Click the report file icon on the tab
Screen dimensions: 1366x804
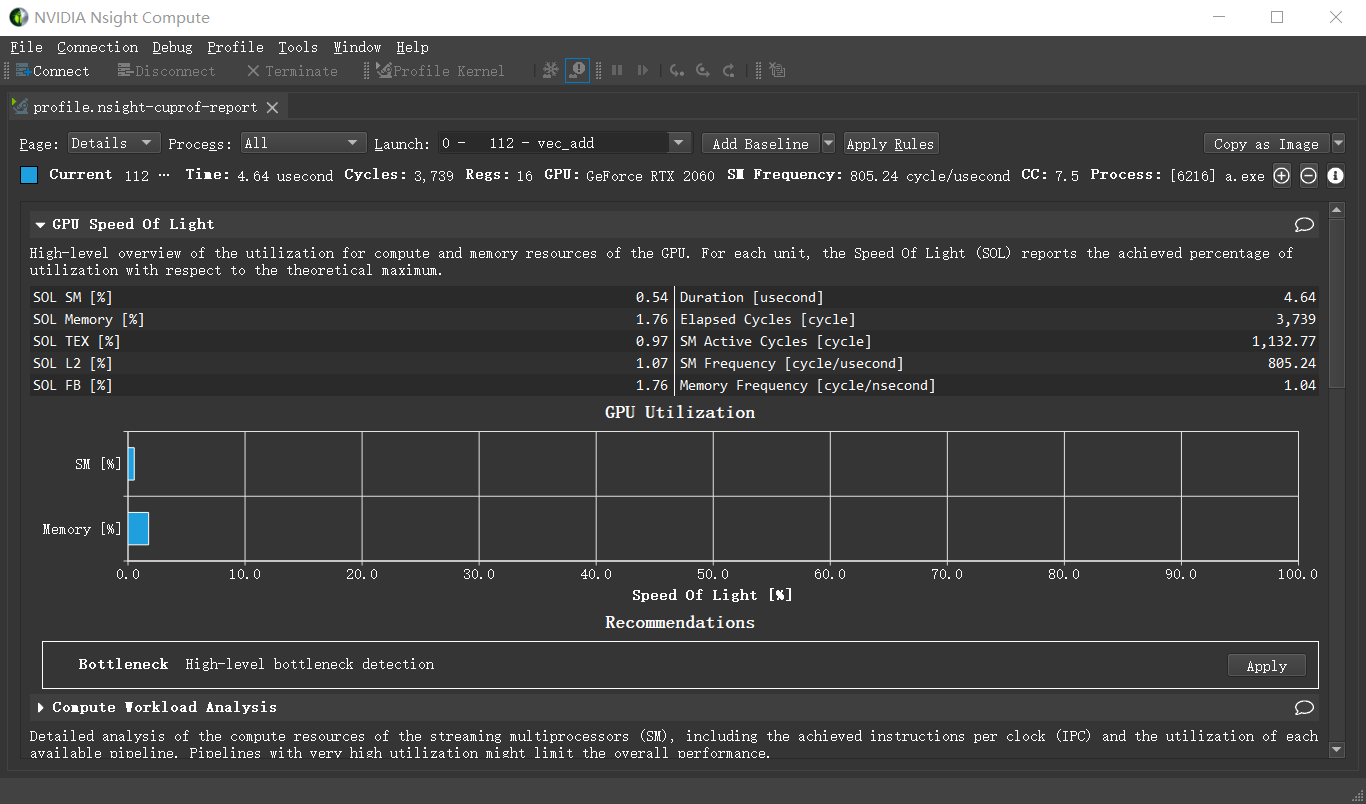pyautogui.click(x=20, y=107)
